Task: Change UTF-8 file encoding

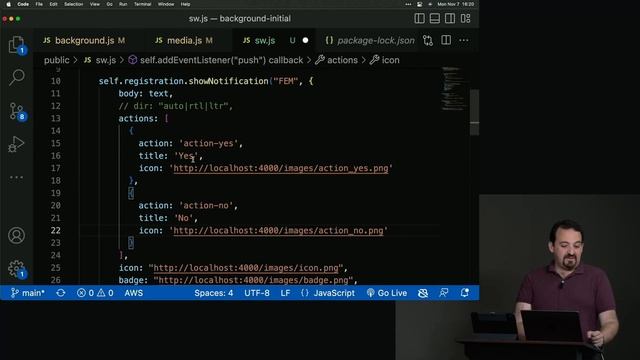Action: click(x=257, y=293)
